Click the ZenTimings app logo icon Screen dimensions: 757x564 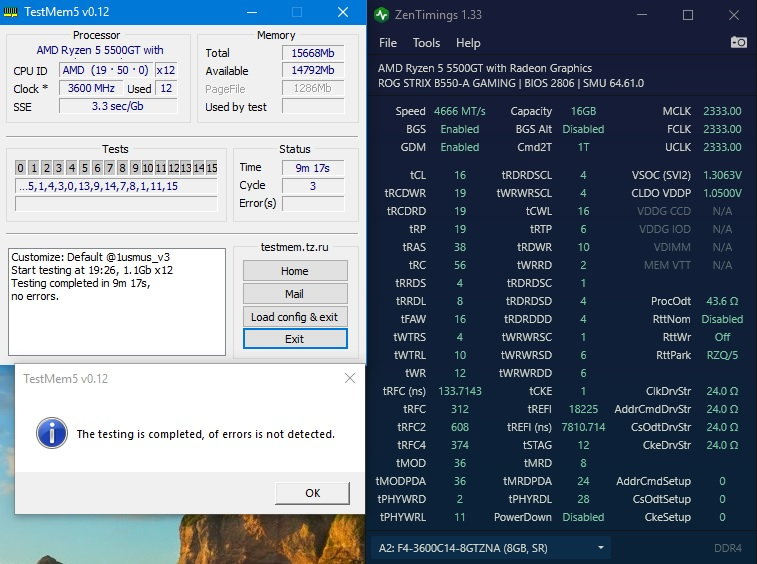[x=381, y=15]
